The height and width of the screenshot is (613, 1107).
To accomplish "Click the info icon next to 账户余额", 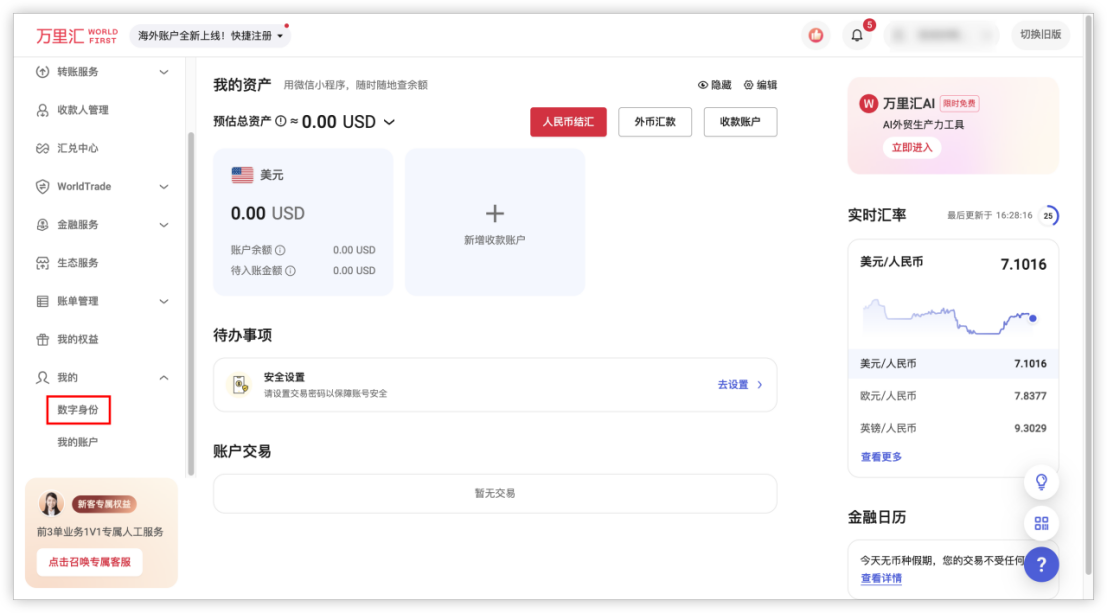I will [x=280, y=250].
